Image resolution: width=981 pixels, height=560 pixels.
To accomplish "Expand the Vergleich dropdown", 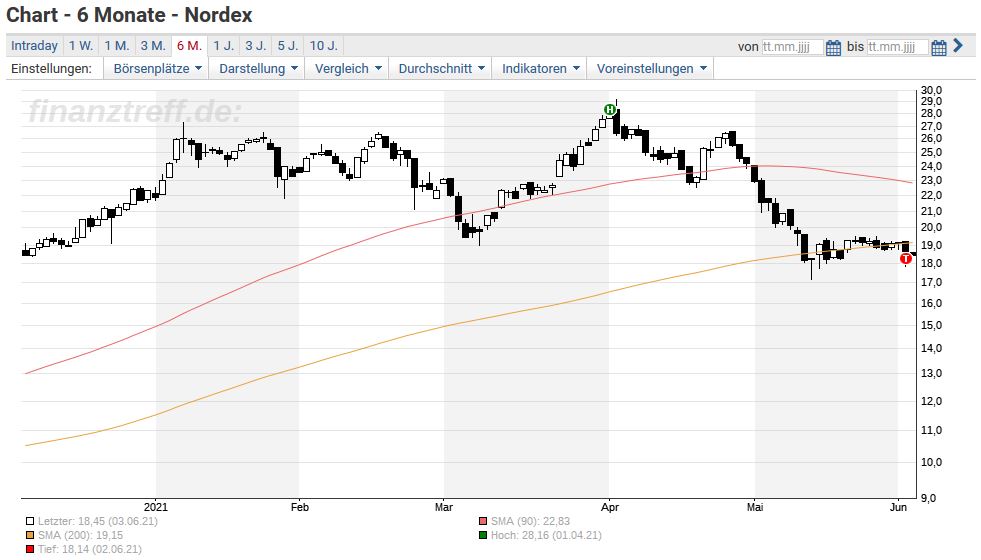I will pos(347,68).
